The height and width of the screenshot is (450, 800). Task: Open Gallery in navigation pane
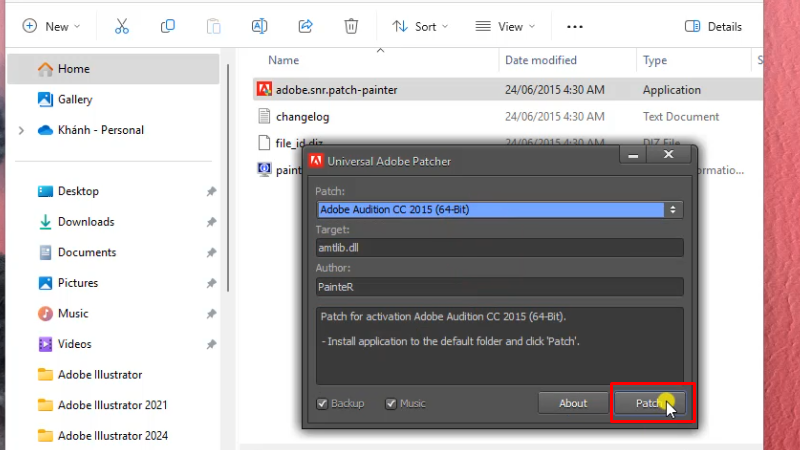(74, 99)
